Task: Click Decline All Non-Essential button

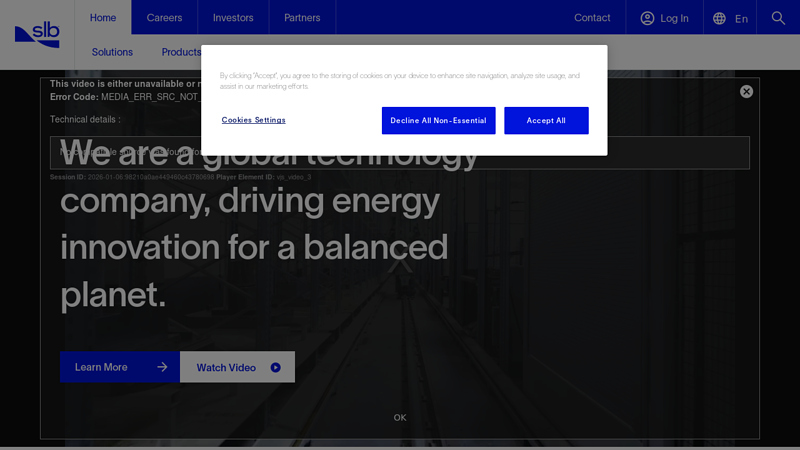Action: pos(439,120)
